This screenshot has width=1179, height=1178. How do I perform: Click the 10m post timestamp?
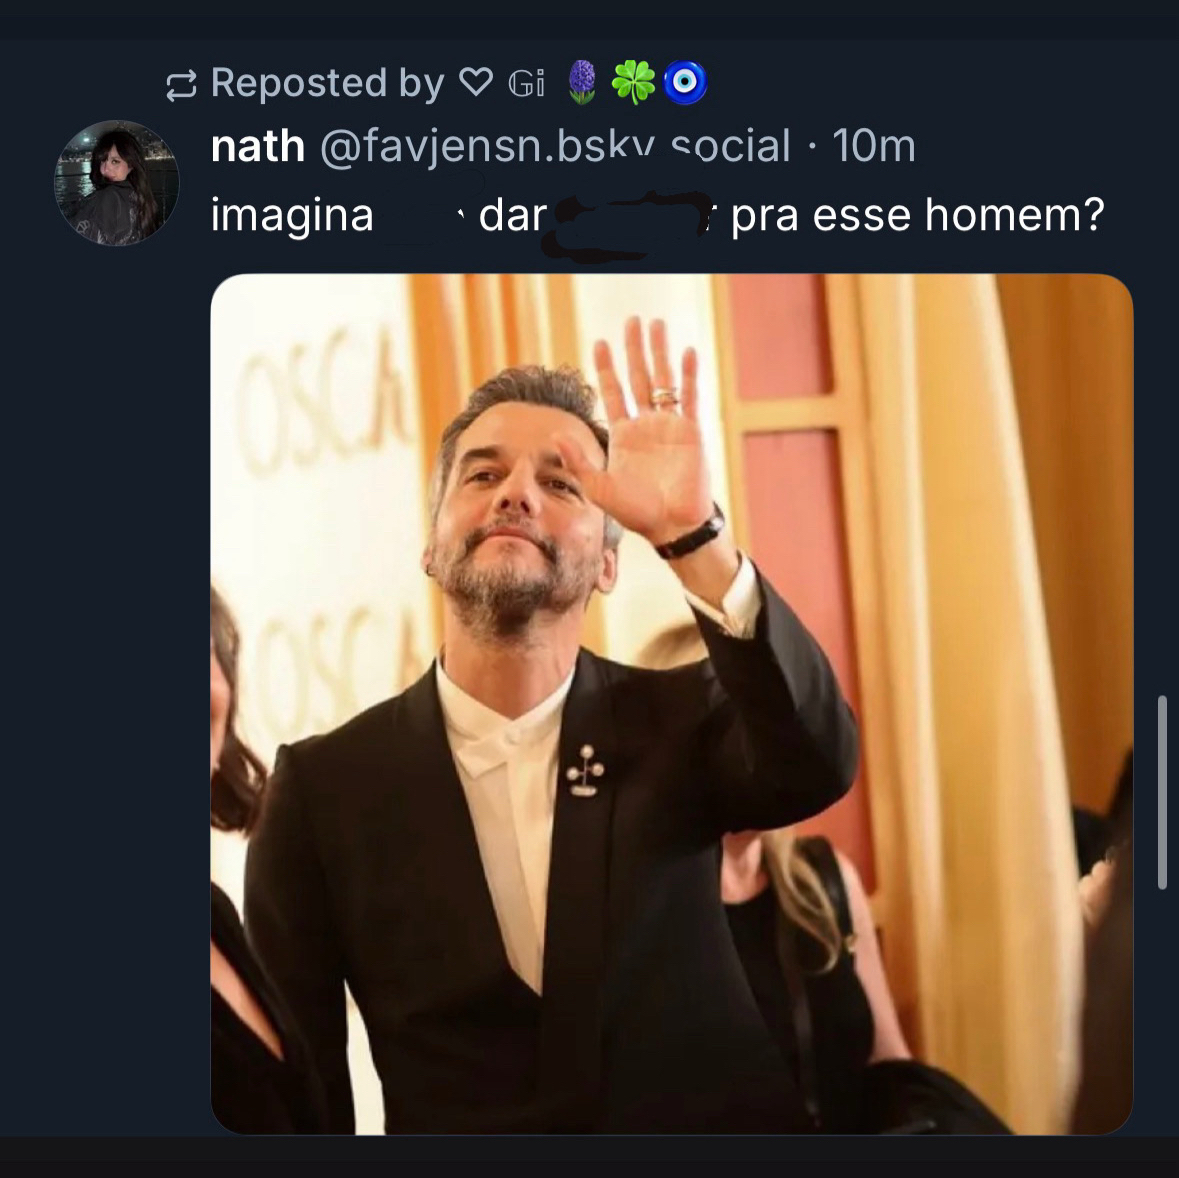coord(874,147)
